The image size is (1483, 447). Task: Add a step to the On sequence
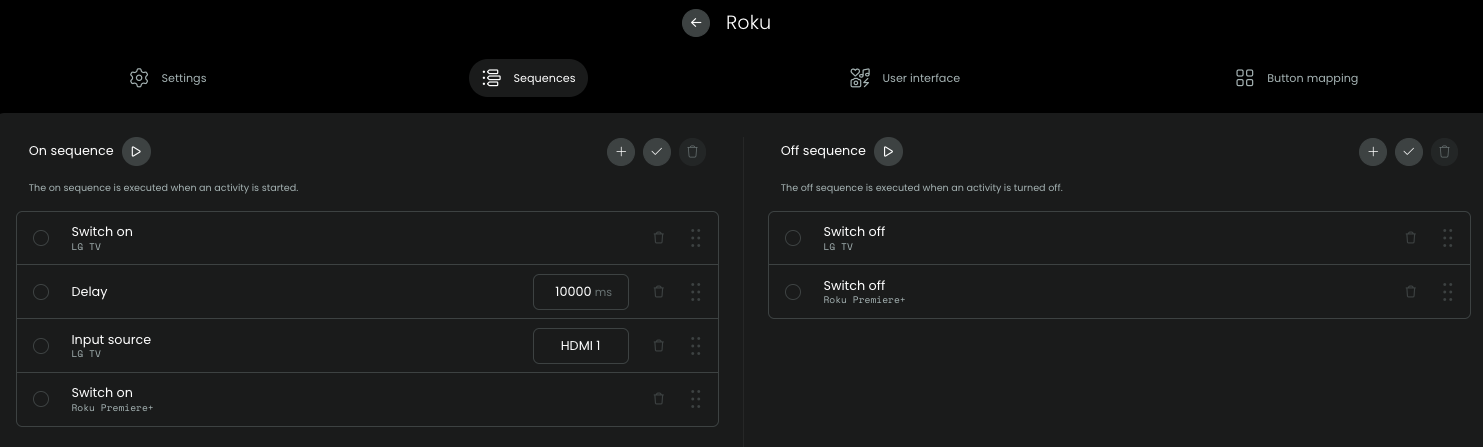[x=621, y=152]
